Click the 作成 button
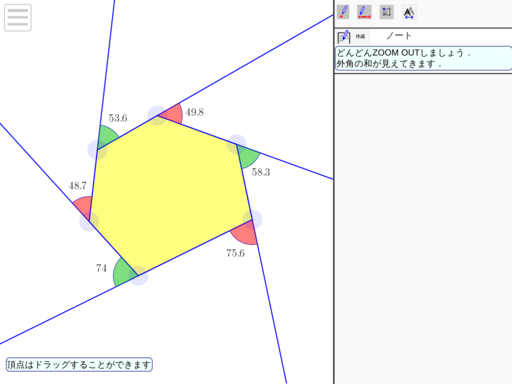The height and width of the screenshot is (384, 512). click(360, 36)
